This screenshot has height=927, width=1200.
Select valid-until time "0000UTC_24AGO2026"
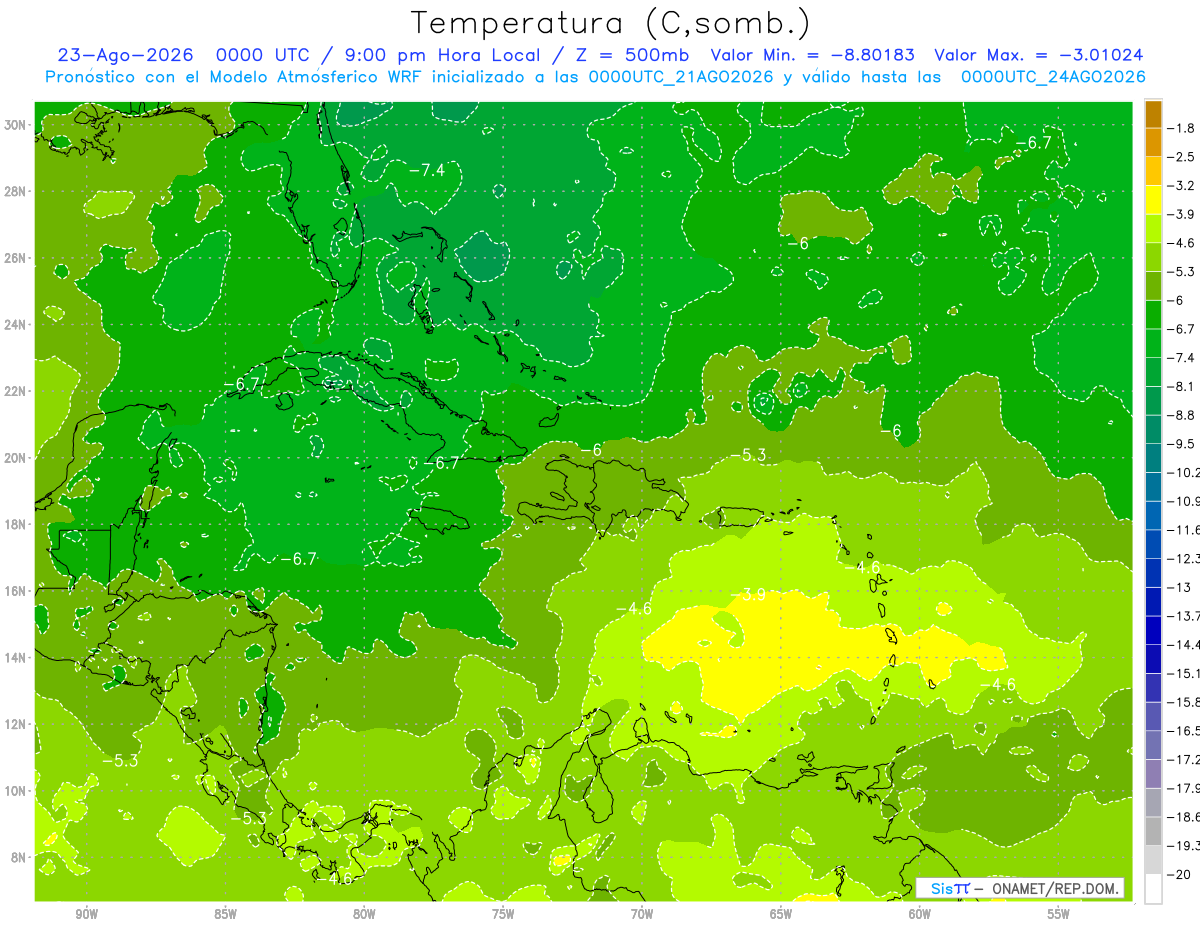coord(1053,77)
